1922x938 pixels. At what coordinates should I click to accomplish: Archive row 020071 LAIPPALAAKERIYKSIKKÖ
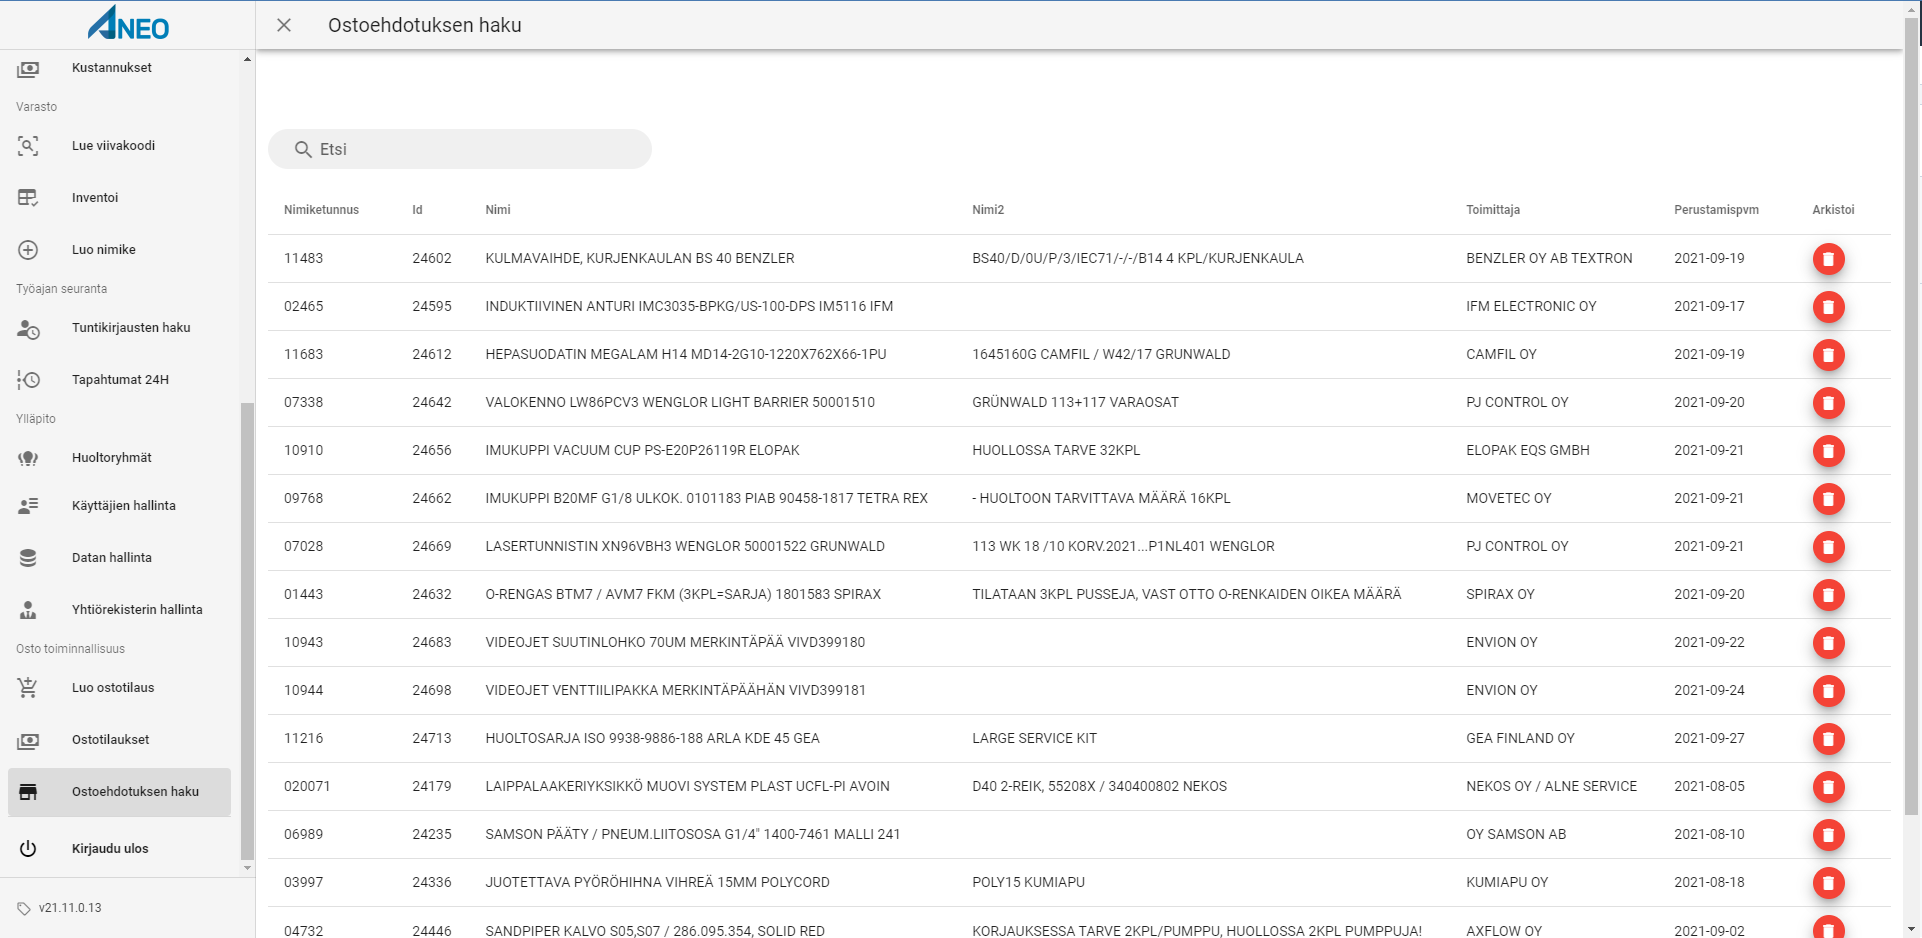[1828, 787]
